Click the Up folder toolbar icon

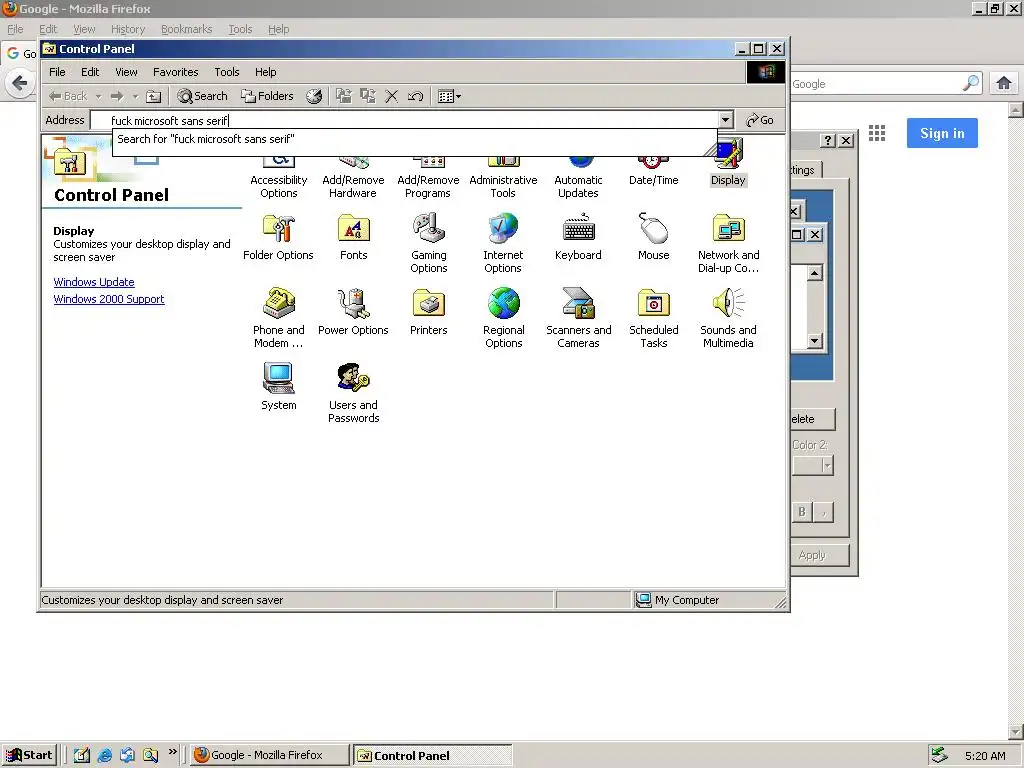point(153,96)
